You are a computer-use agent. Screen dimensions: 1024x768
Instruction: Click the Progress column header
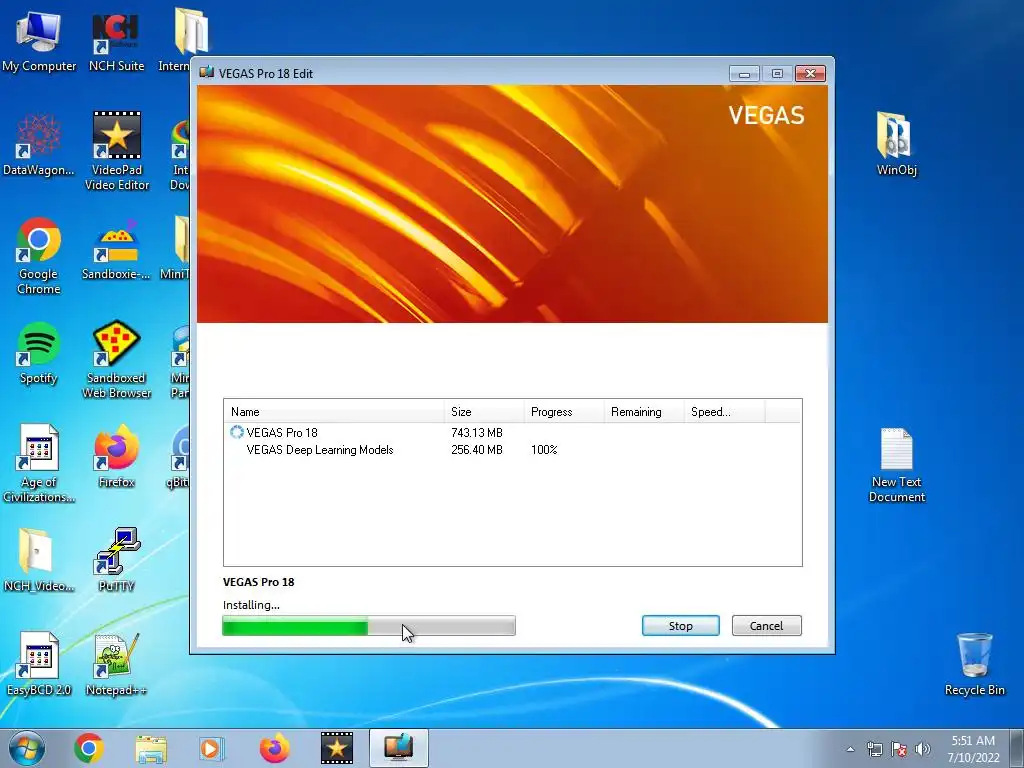564,411
